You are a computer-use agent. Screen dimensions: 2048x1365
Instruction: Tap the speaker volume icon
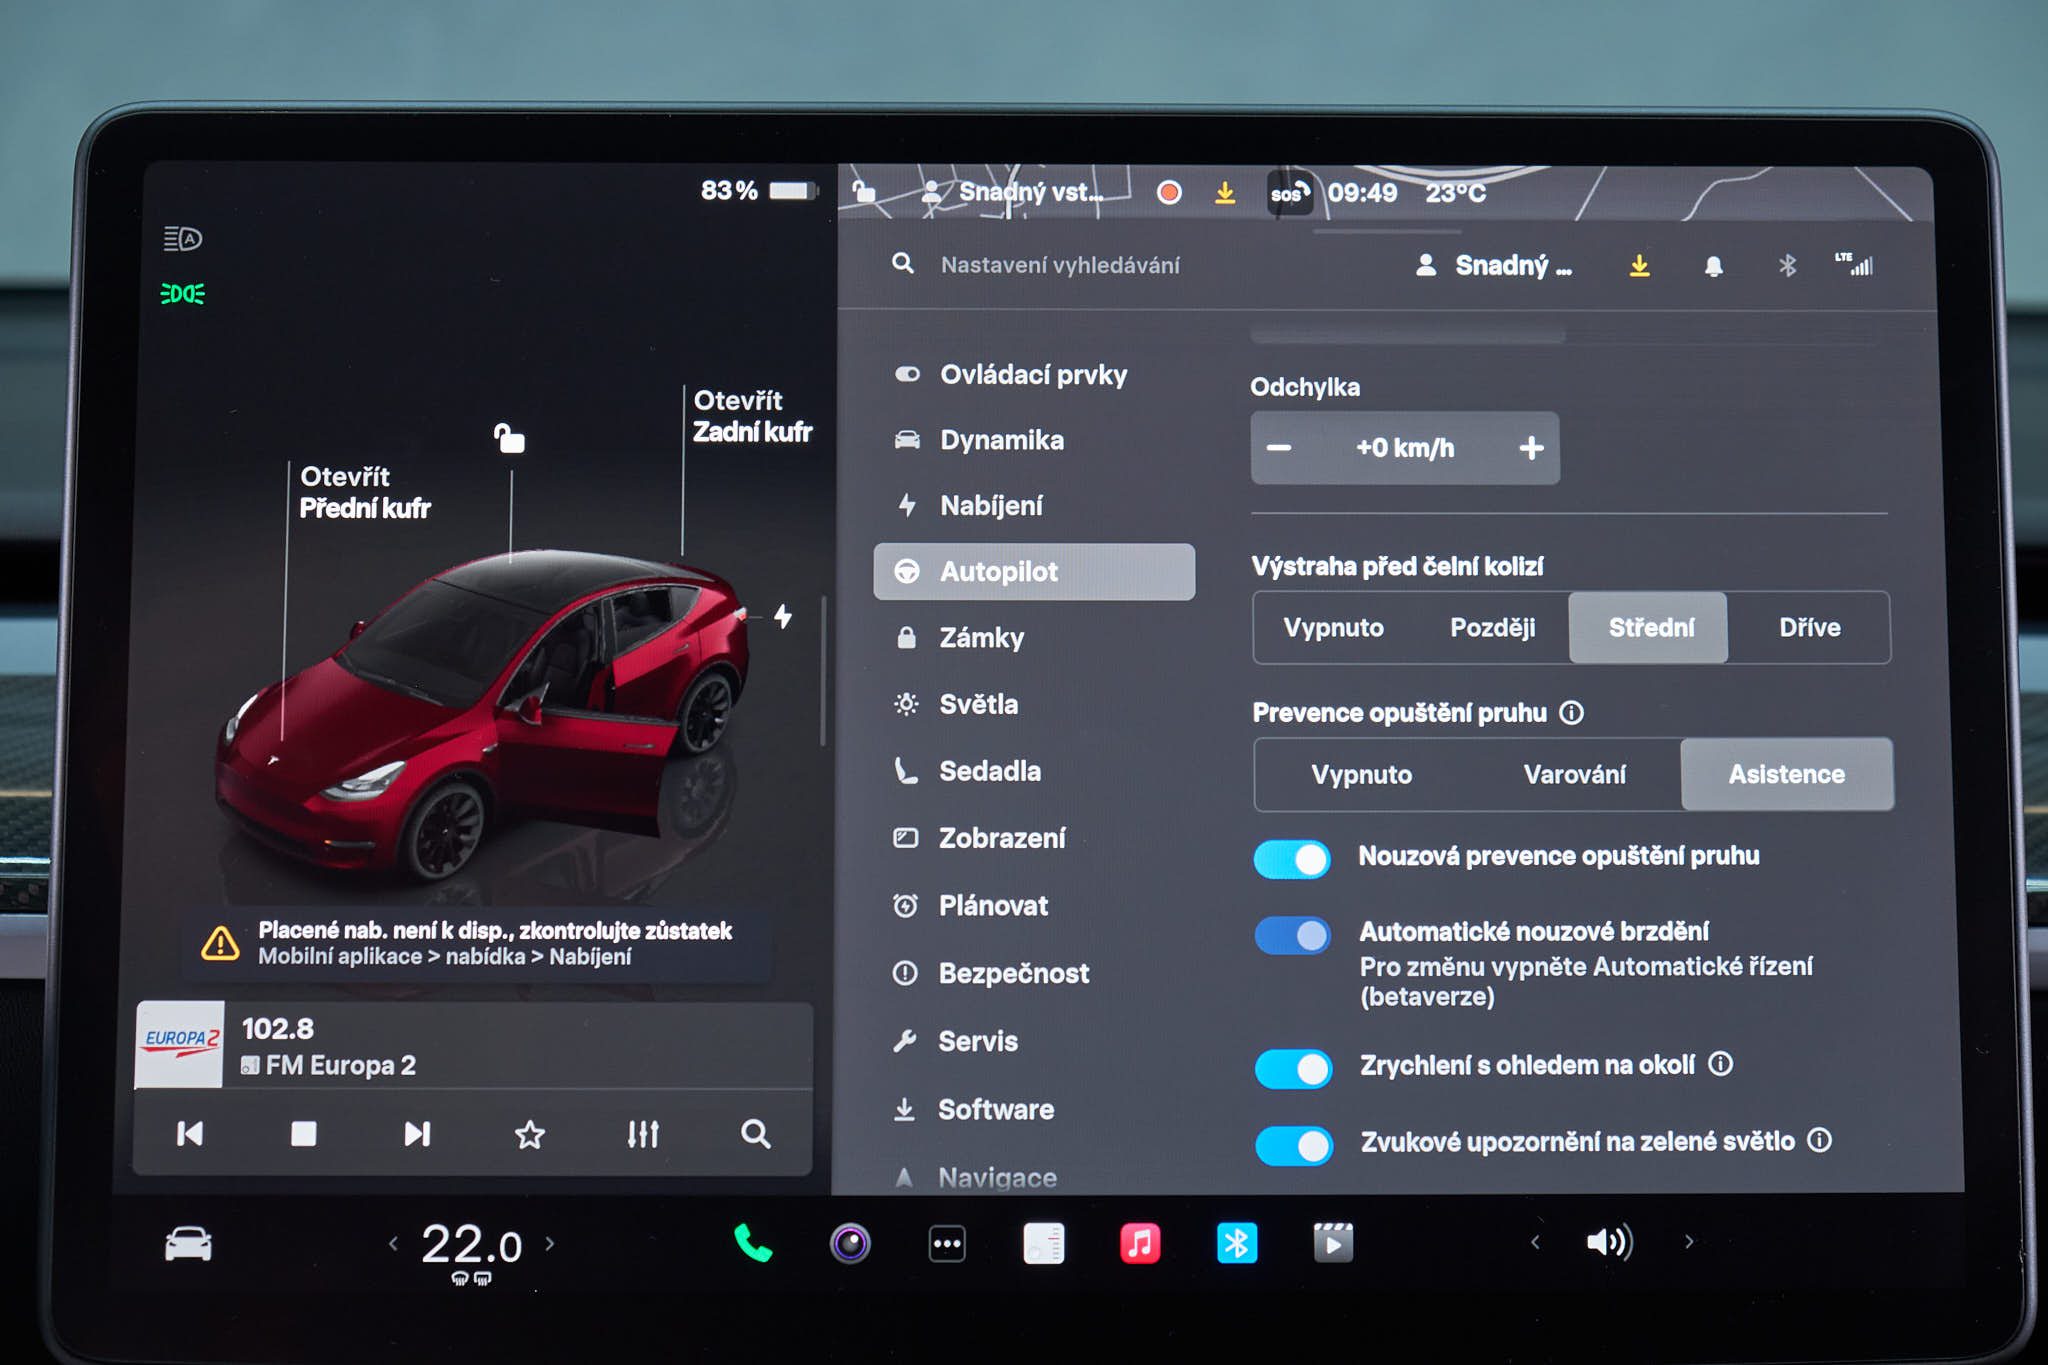1610,1242
